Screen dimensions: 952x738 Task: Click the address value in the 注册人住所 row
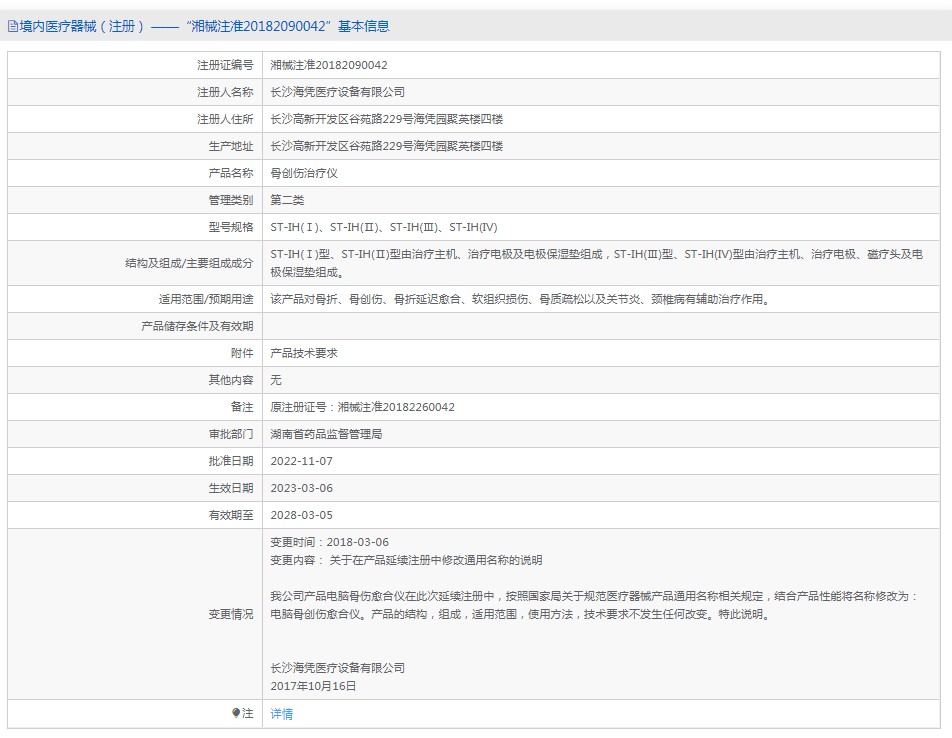387,119
